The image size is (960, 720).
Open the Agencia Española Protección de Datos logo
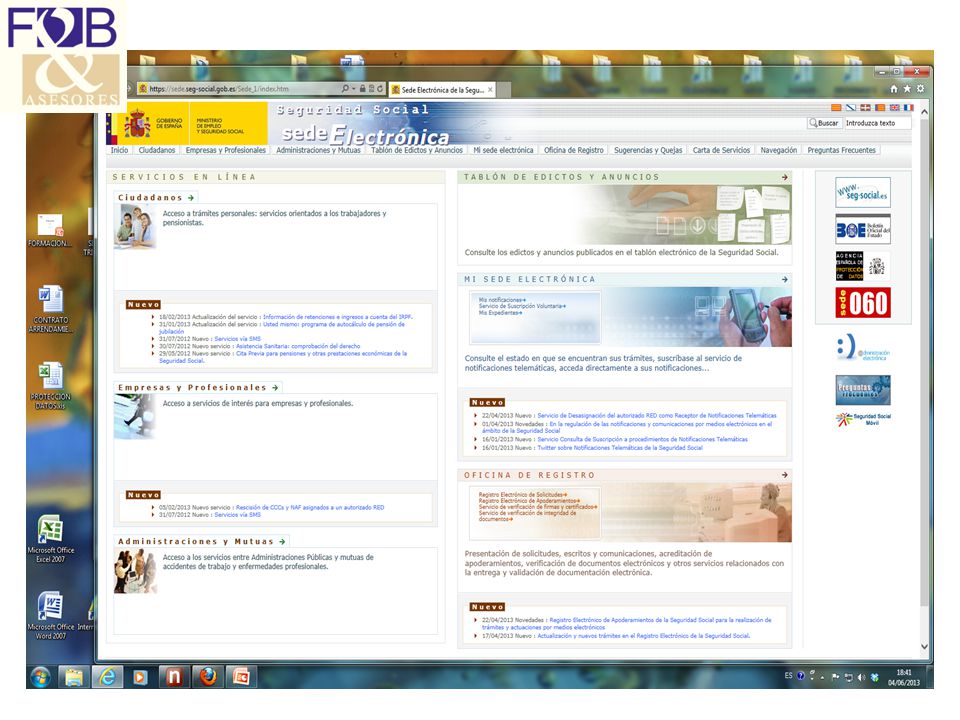(863, 266)
